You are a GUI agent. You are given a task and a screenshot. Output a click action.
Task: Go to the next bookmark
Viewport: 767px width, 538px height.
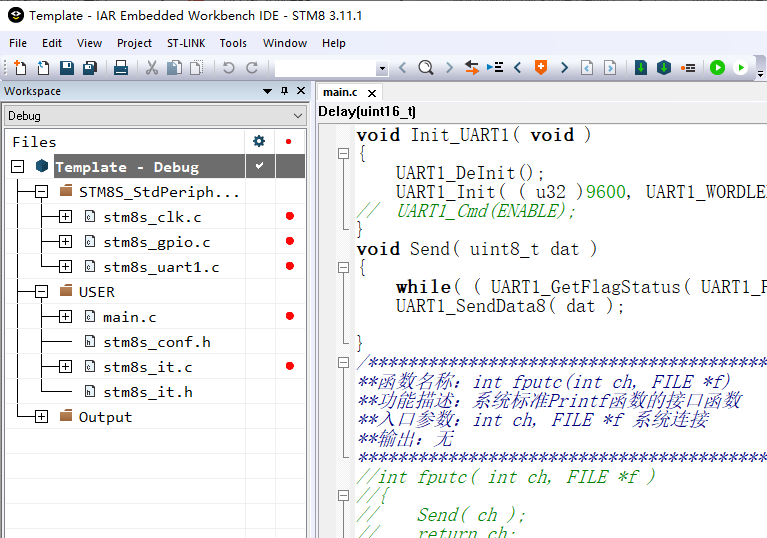pyautogui.click(x=564, y=67)
